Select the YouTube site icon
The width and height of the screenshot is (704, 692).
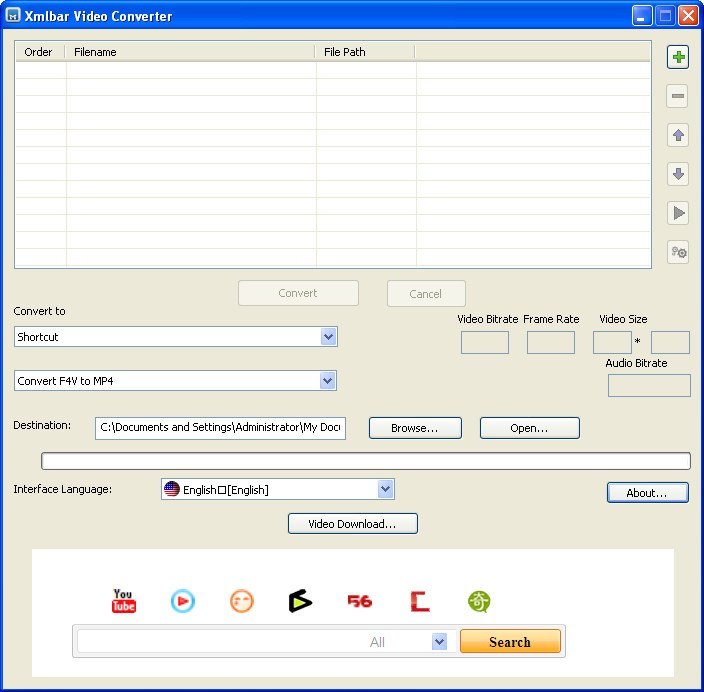point(123,601)
